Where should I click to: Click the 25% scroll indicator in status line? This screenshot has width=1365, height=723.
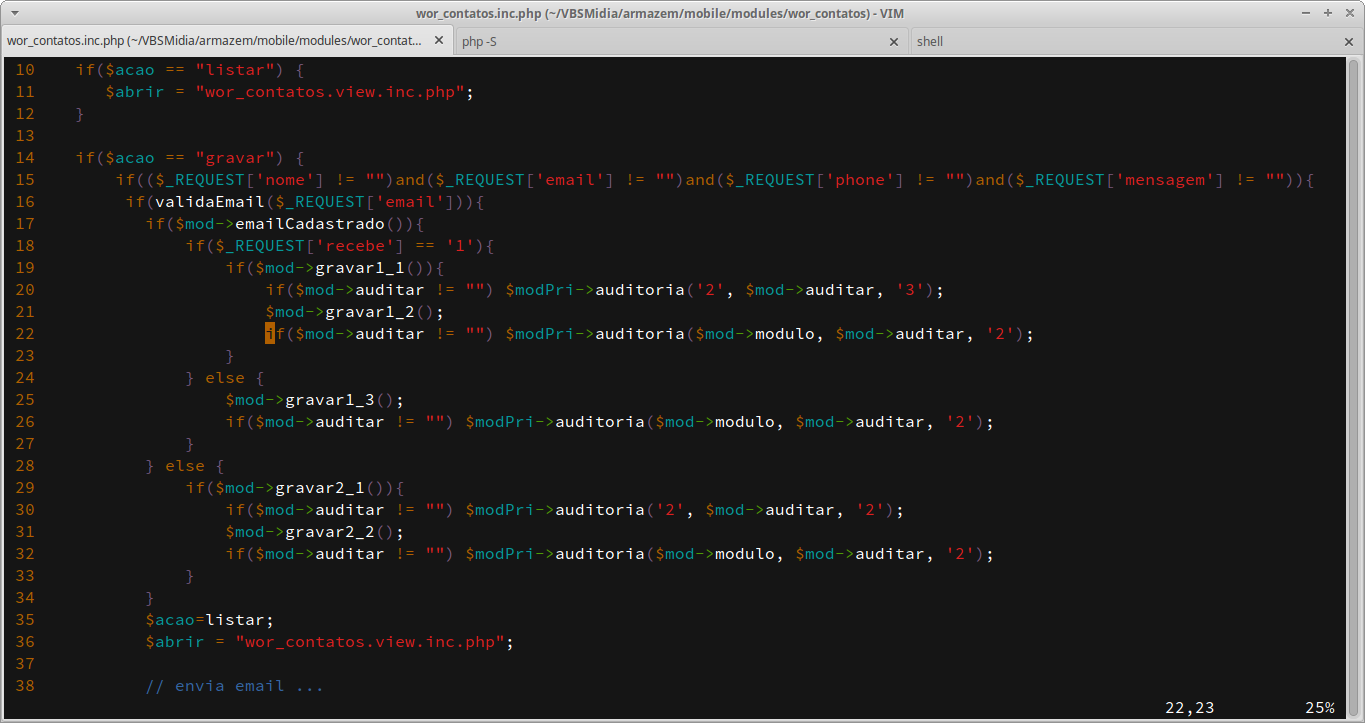pyautogui.click(x=1320, y=708)
